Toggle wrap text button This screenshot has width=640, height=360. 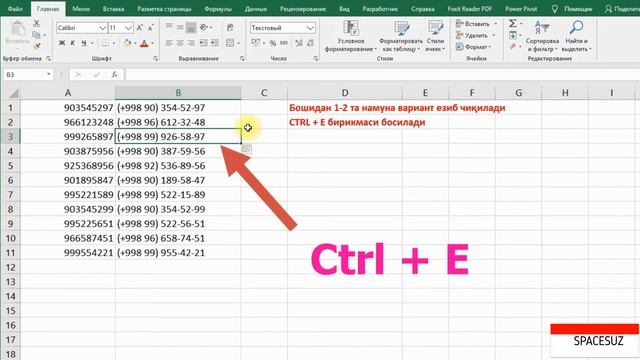point(230,27)
